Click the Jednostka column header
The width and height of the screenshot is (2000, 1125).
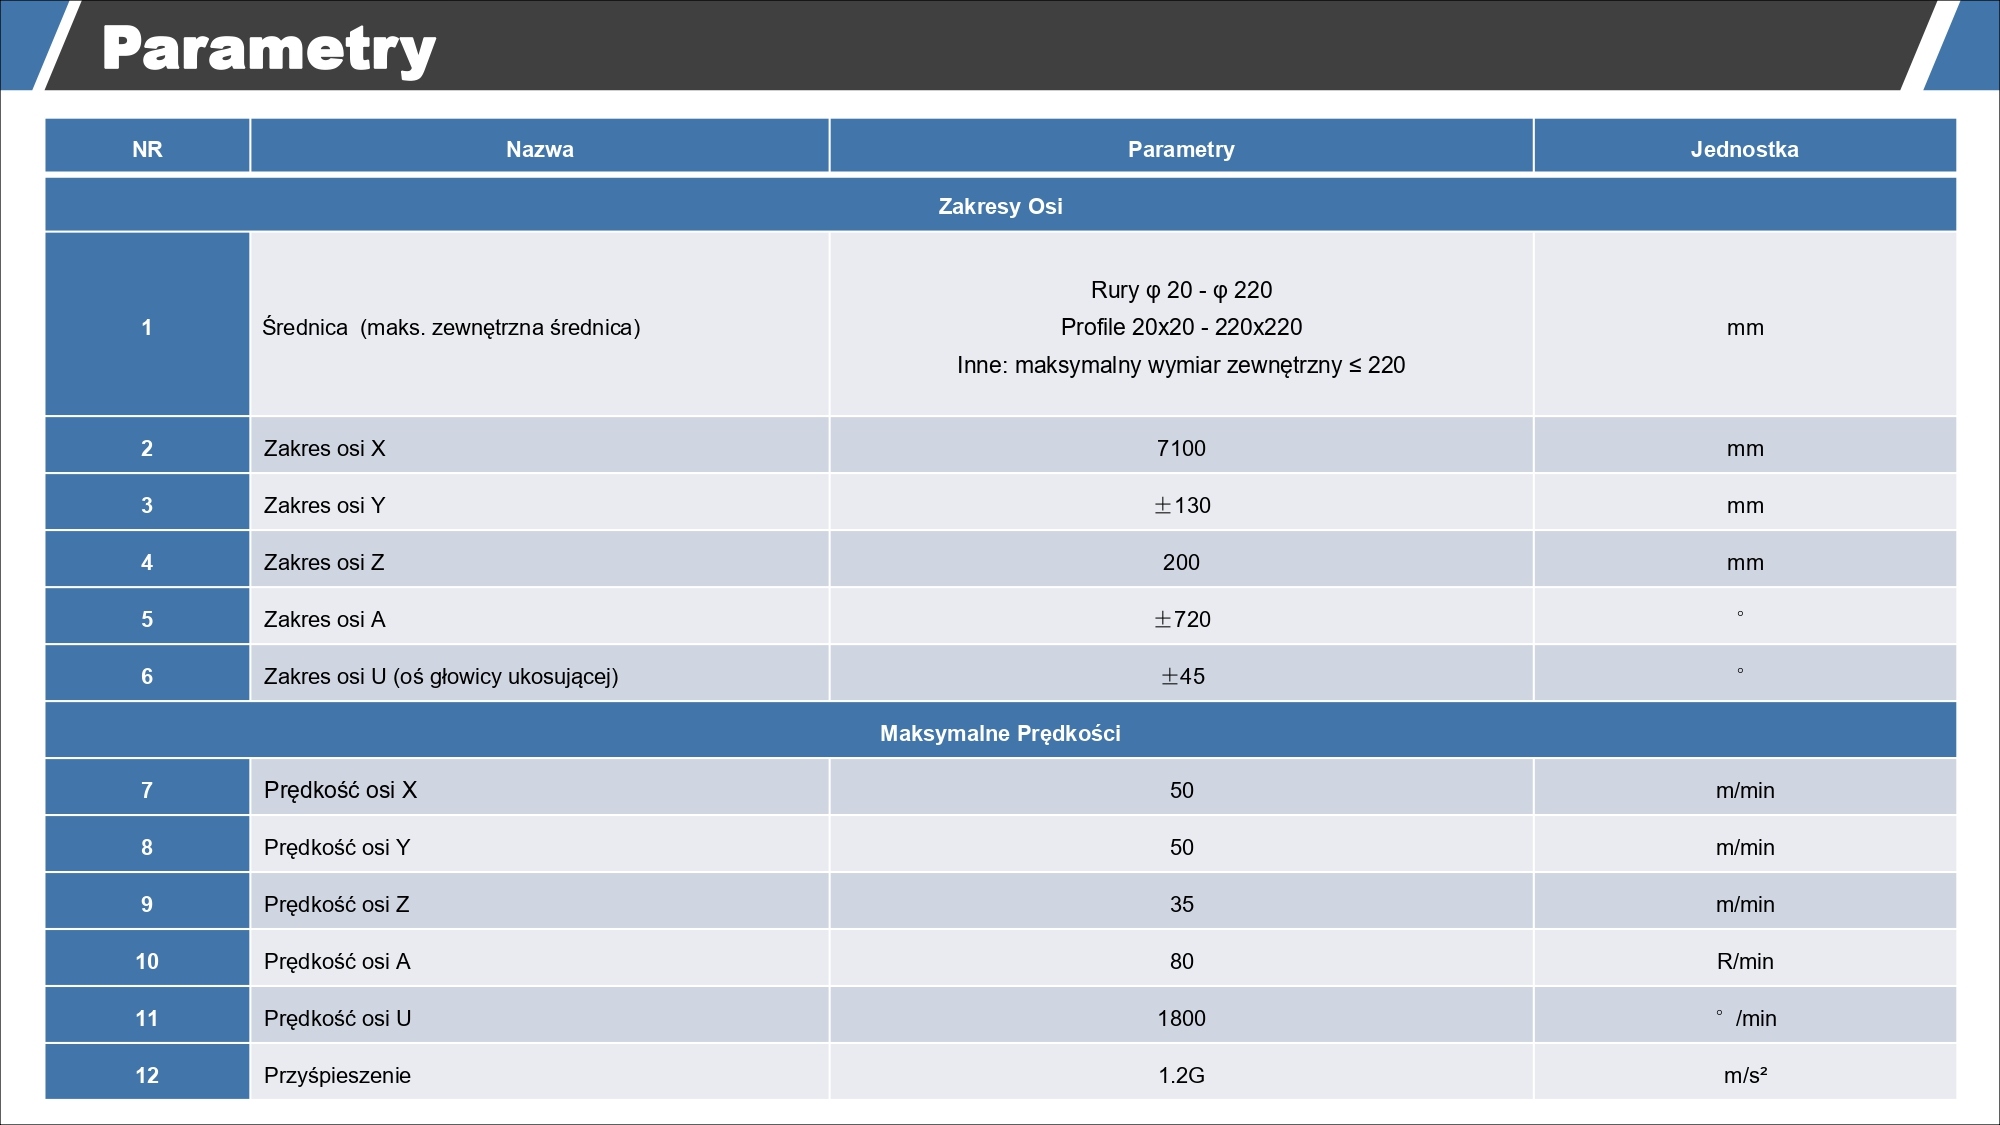[1744, 149]
